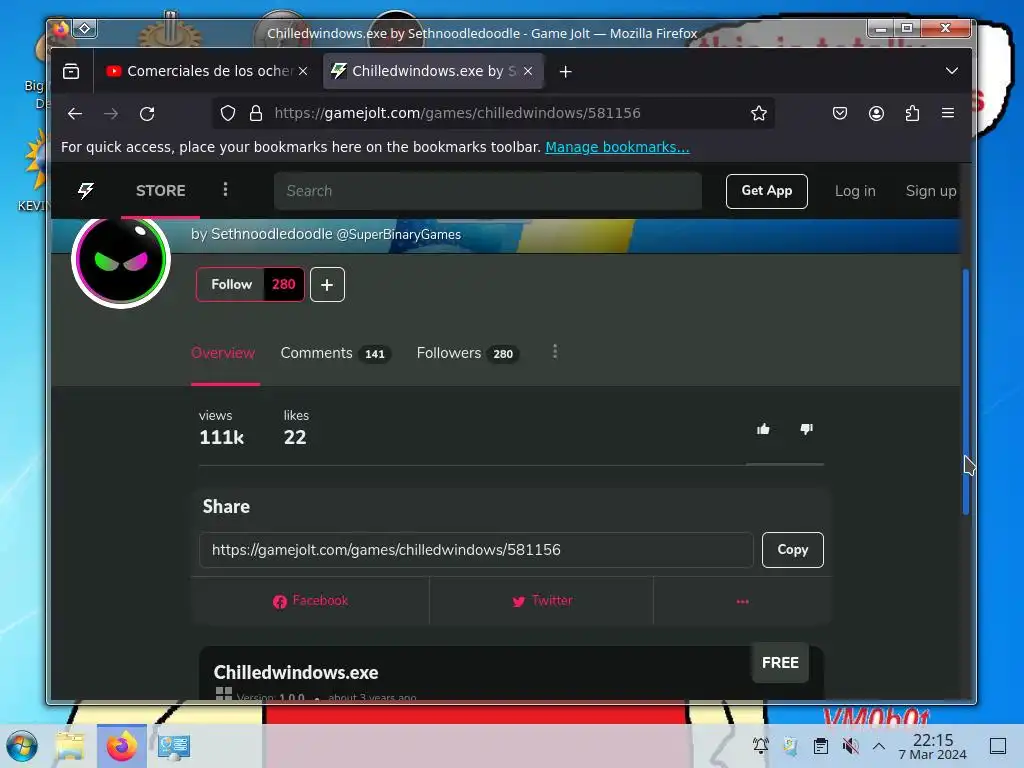1024x768 pixels.
Task: Reload the Game Jolt page
Action: coord(147,114)
